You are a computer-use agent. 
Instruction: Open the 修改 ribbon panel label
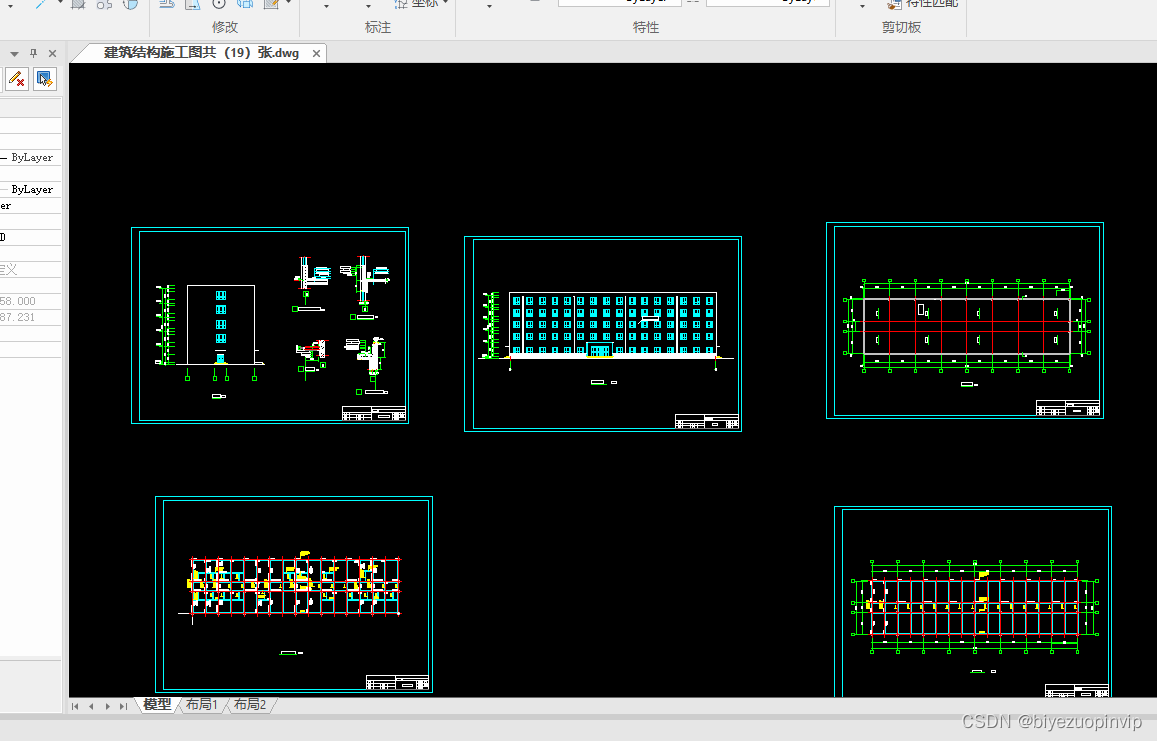[224, 27]
